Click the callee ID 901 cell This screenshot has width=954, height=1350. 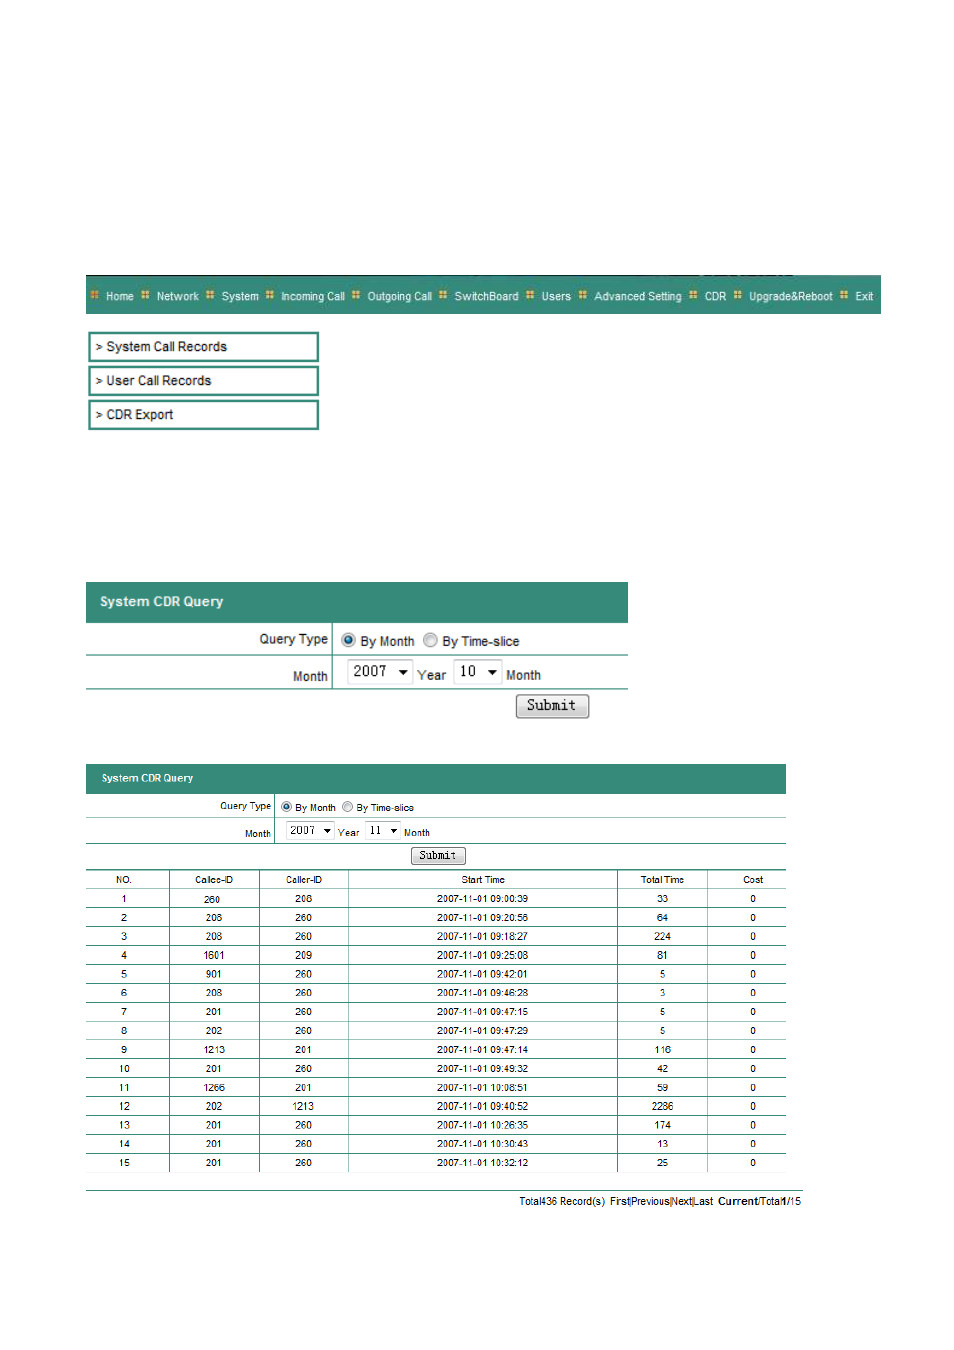[214, 974]
